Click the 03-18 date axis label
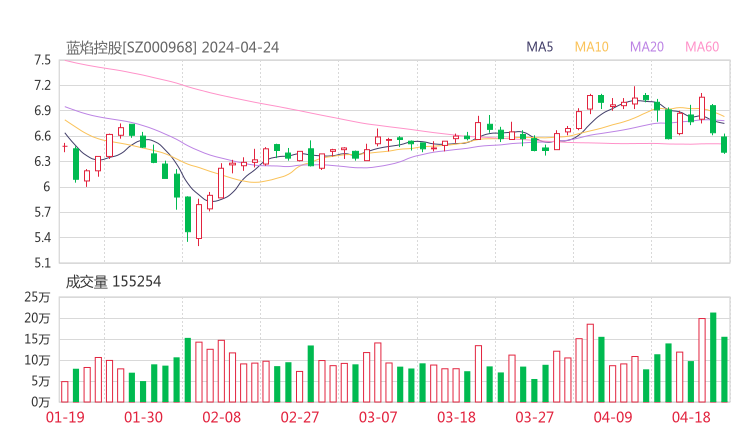The height and width of the screenshot is (440, 740). tap(456, 417)
